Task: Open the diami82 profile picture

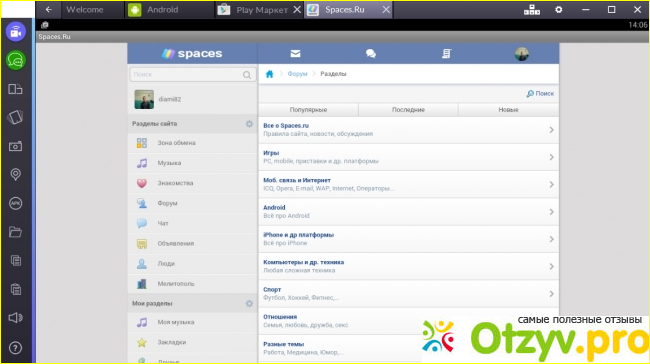Action: [144, 99]
